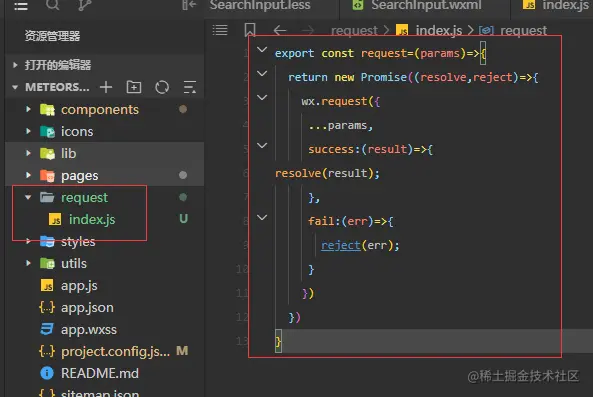Go forward with the right arrow icon

[308, 30]
